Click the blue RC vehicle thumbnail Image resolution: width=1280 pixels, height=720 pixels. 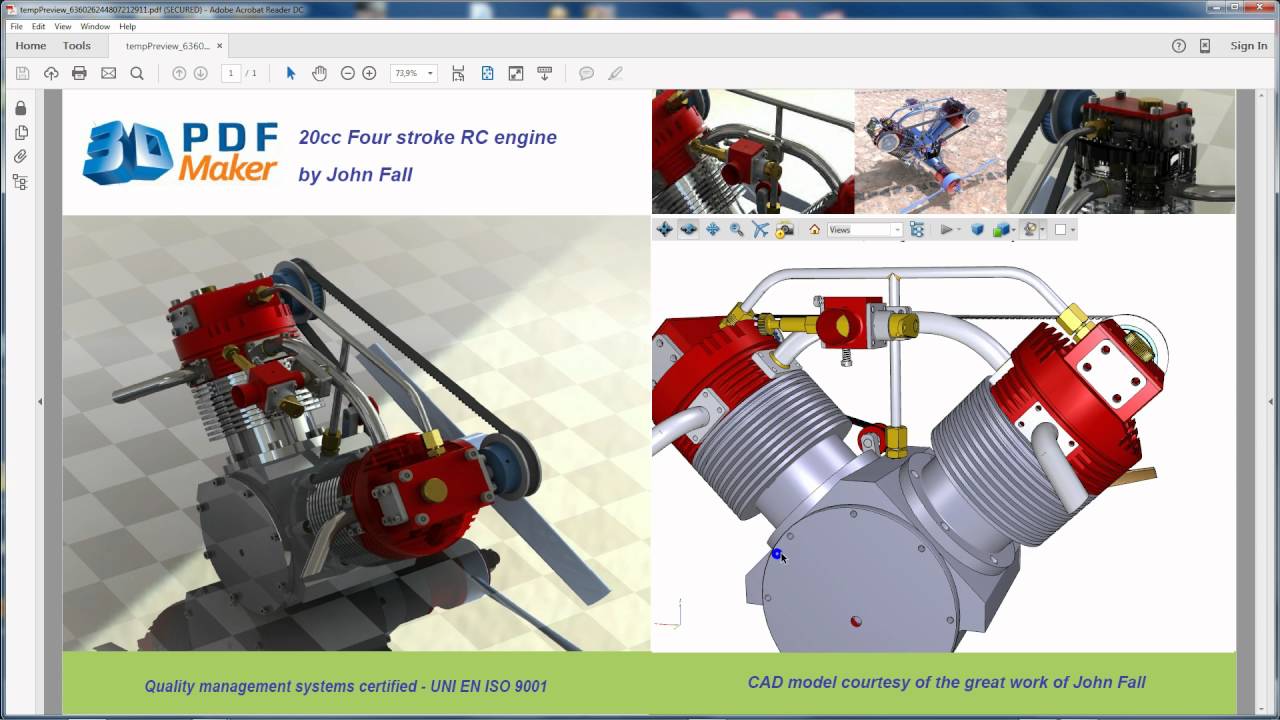point(930,151)
